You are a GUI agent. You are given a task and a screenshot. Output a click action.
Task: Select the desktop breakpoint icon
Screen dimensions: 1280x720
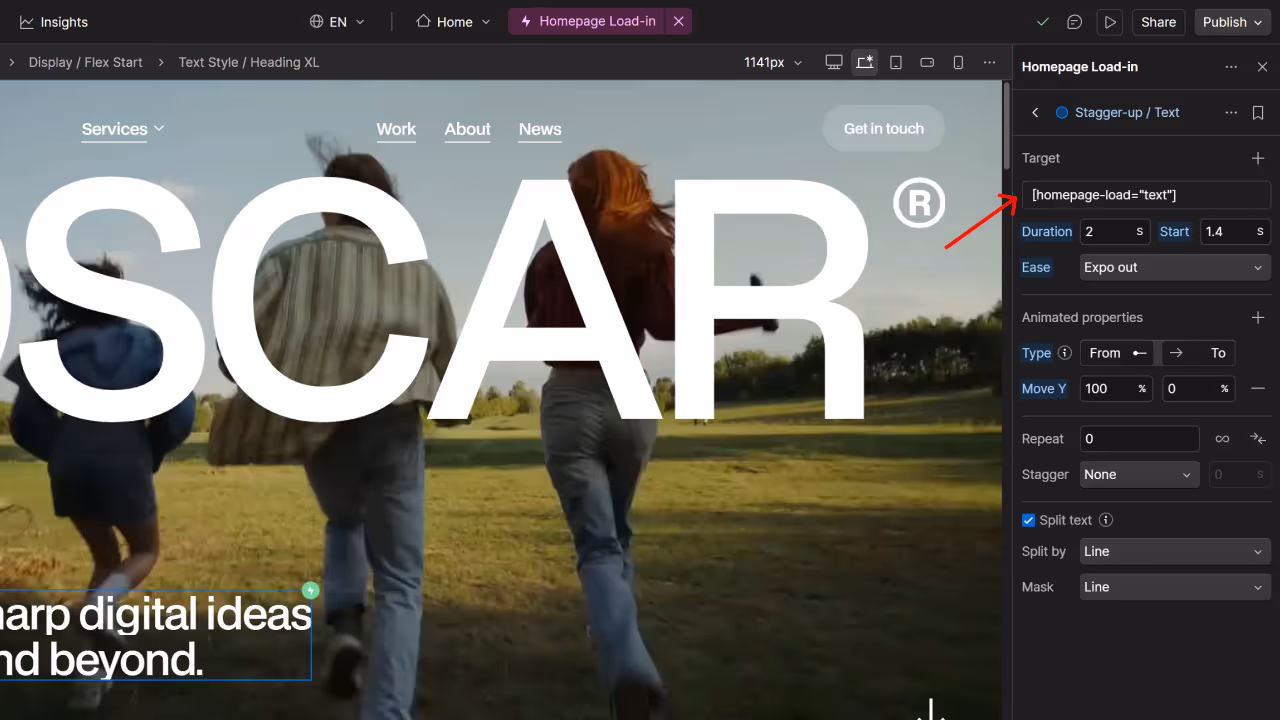click(x=834, y=62)
